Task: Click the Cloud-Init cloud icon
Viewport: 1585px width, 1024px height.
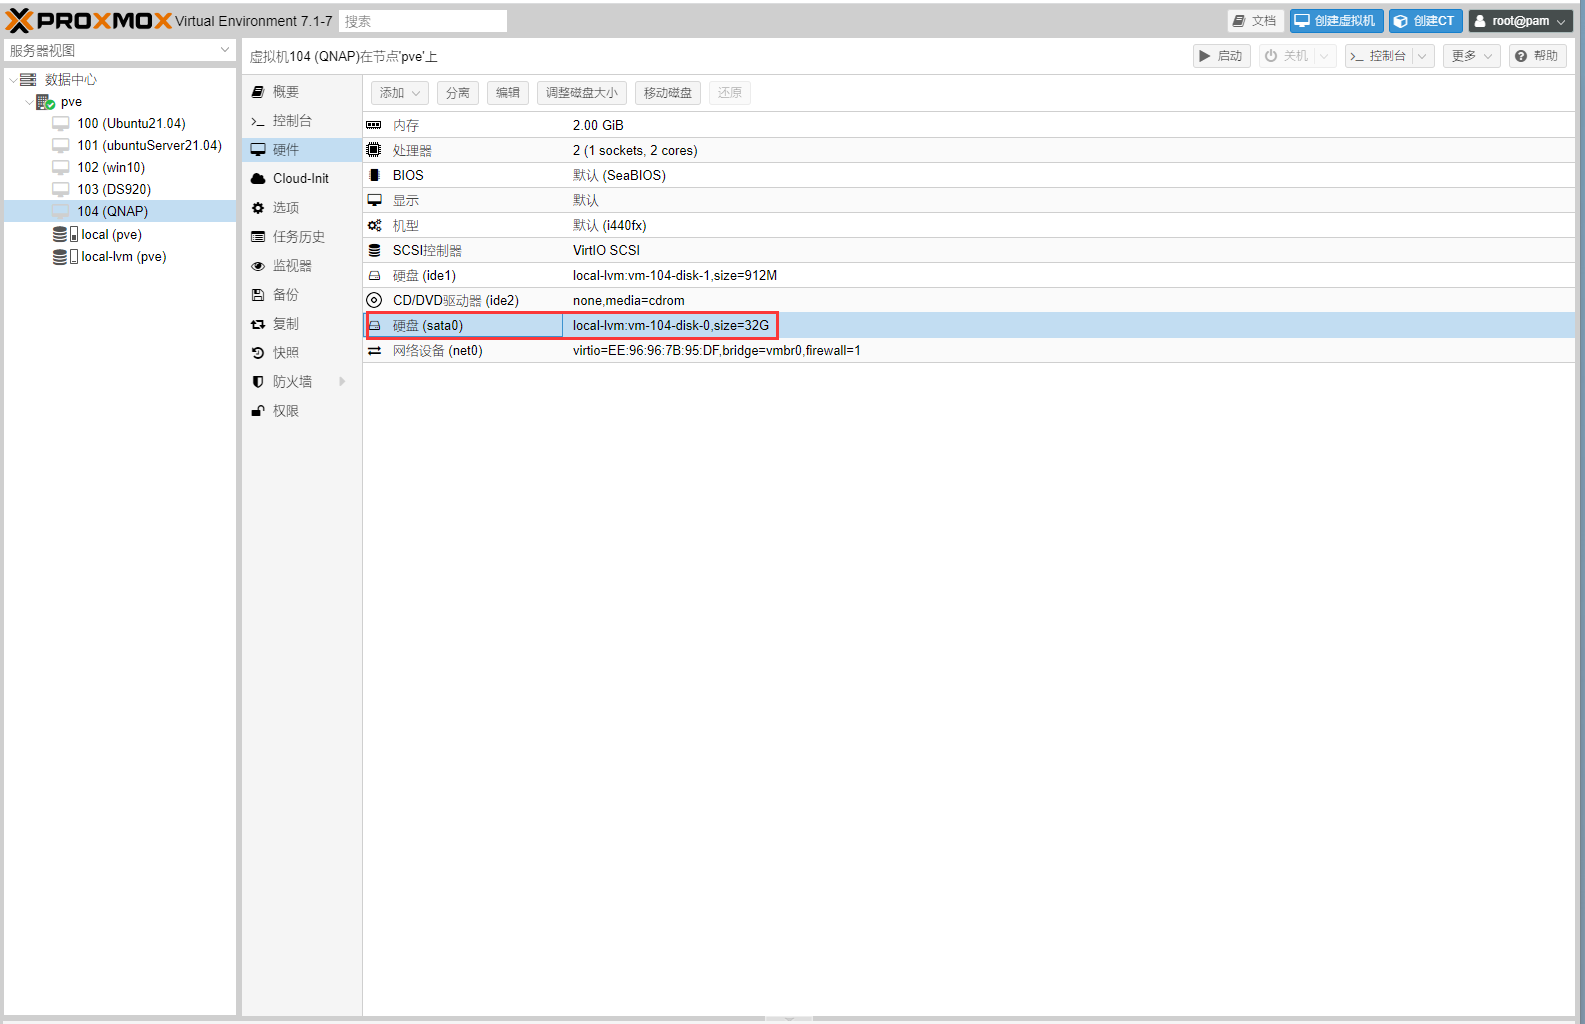Action: [258, 179]
